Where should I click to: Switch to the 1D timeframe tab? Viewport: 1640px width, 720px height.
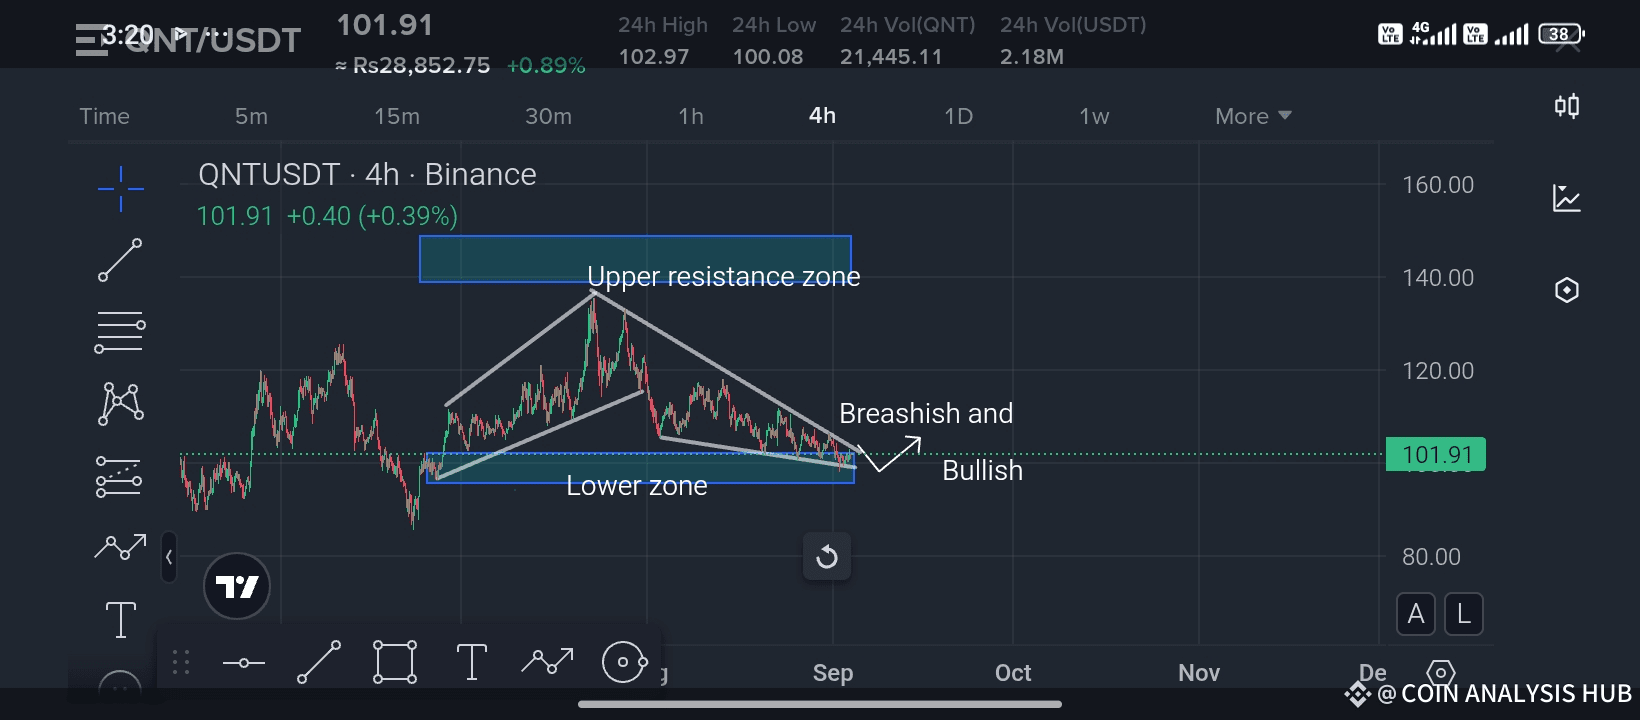point(958,116)
